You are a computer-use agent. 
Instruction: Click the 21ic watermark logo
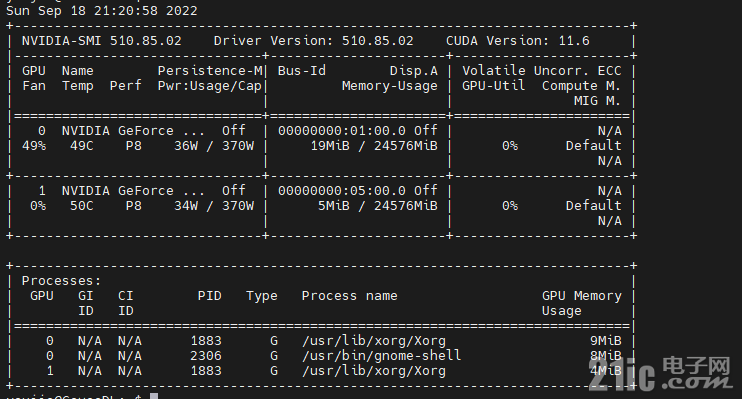[660, 373]
